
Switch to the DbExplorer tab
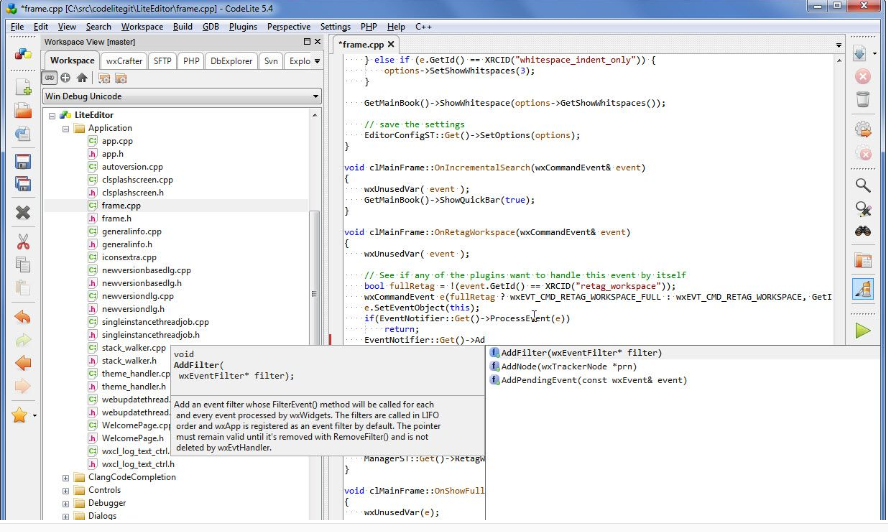point(231,61)
